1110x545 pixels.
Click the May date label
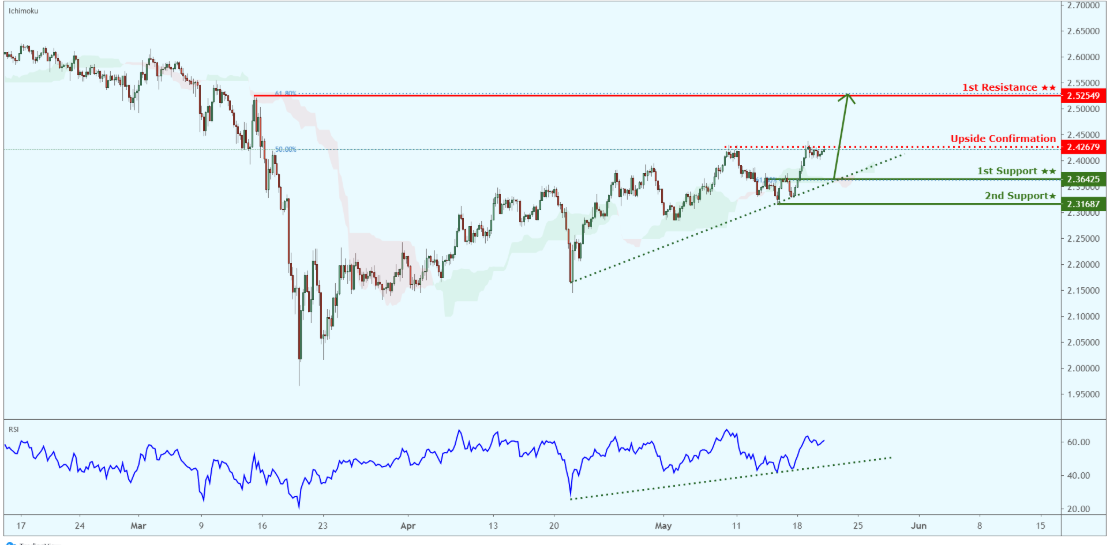[x=663, y=527]
